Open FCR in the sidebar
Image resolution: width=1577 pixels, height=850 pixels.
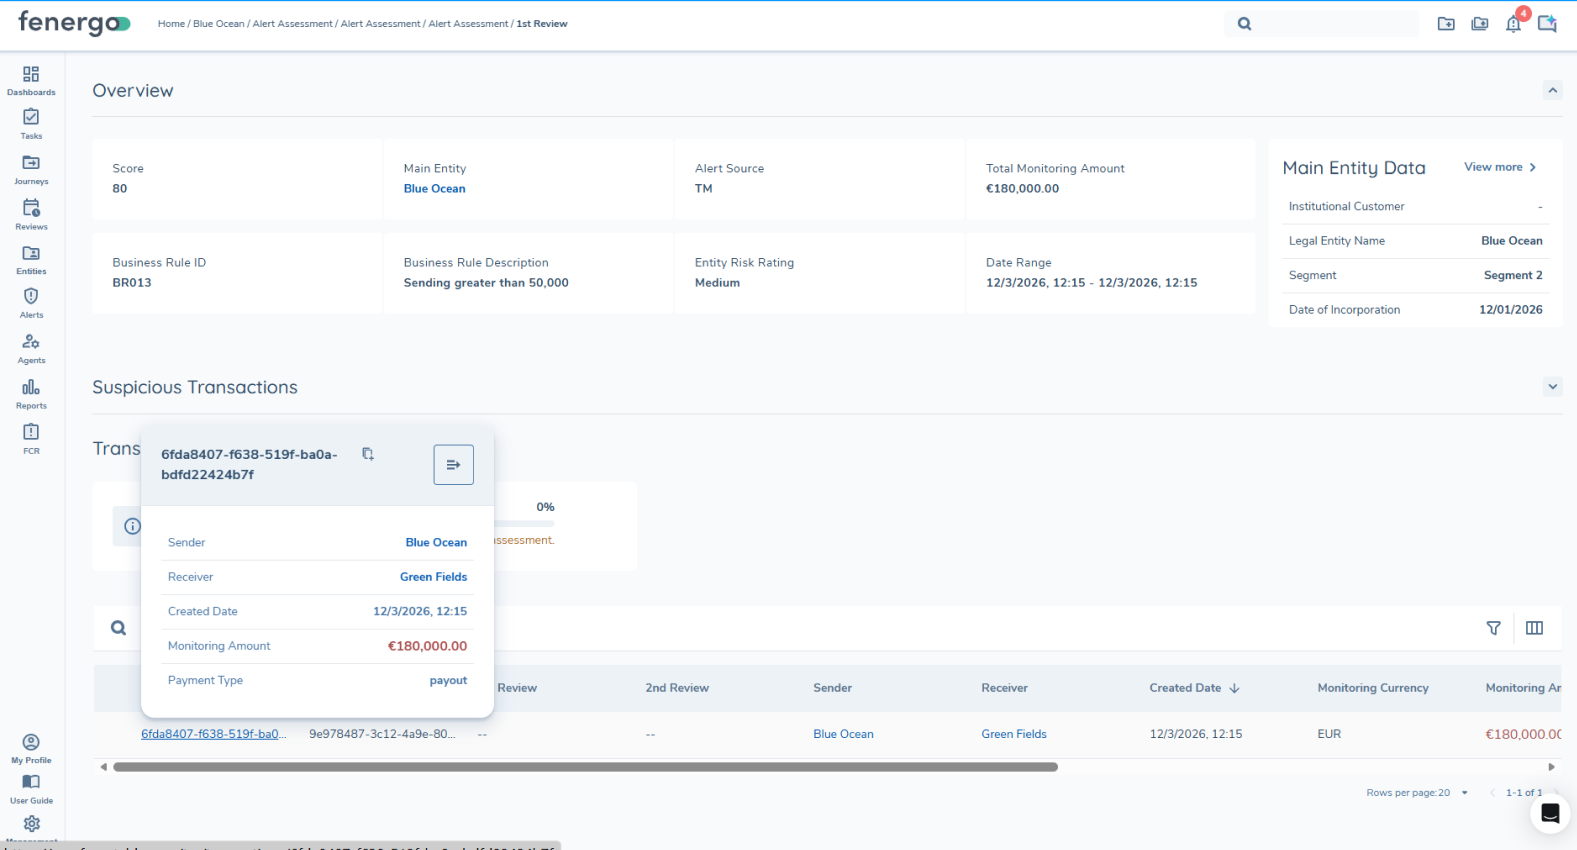point(31,439)
